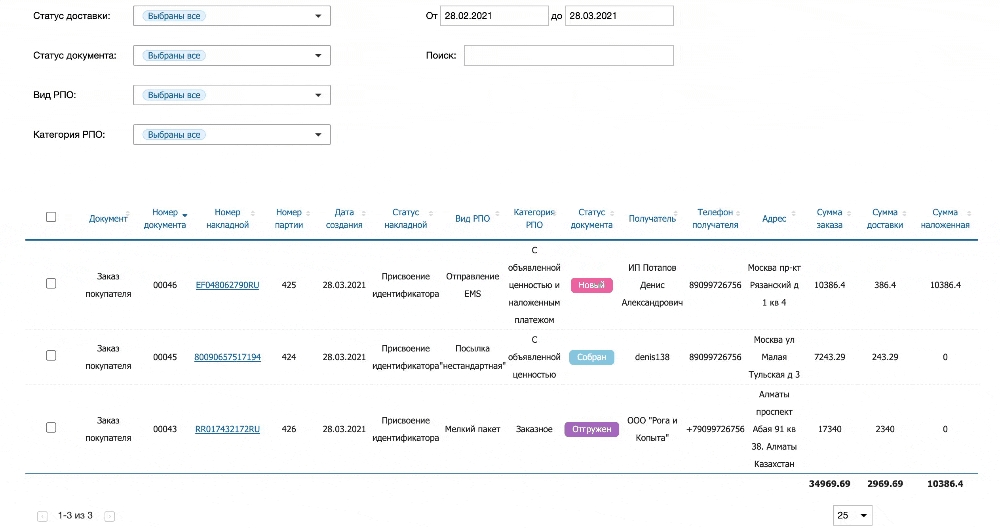Image resolution: width=1000 pixels, height=528 pixels.
Task: Check the box for document 00046
Action: 52,284
